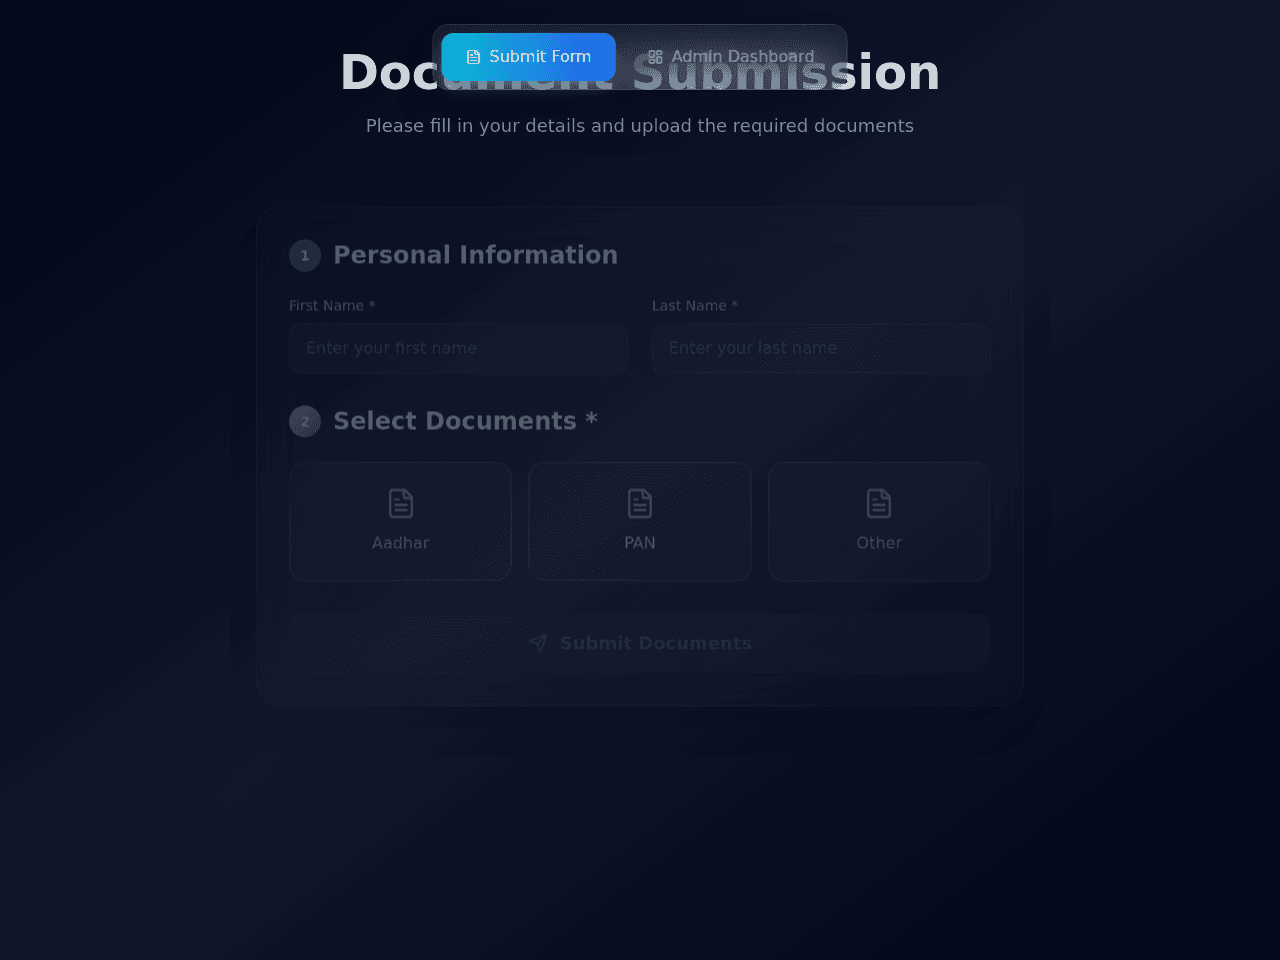This screenshot has height=960, width=1280.
Task: Click the PAN file icon
Action: (x=640, y=503)
